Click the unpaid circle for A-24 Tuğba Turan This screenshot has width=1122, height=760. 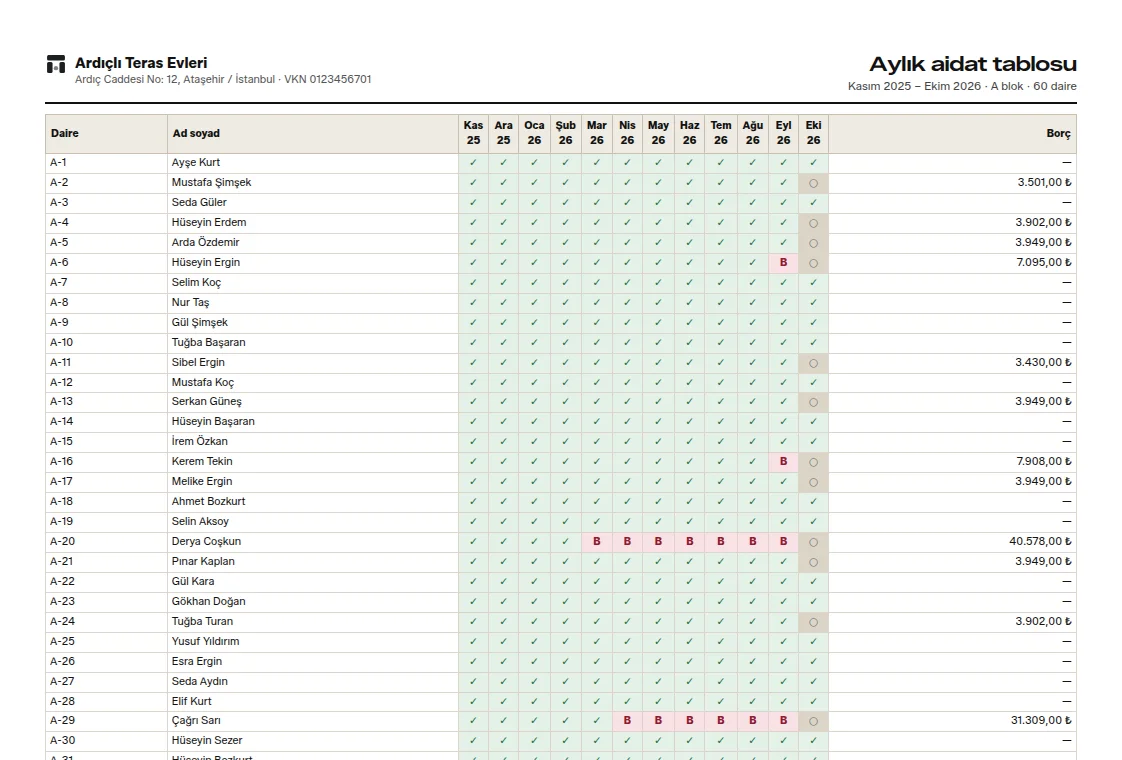tap(814, 623)
